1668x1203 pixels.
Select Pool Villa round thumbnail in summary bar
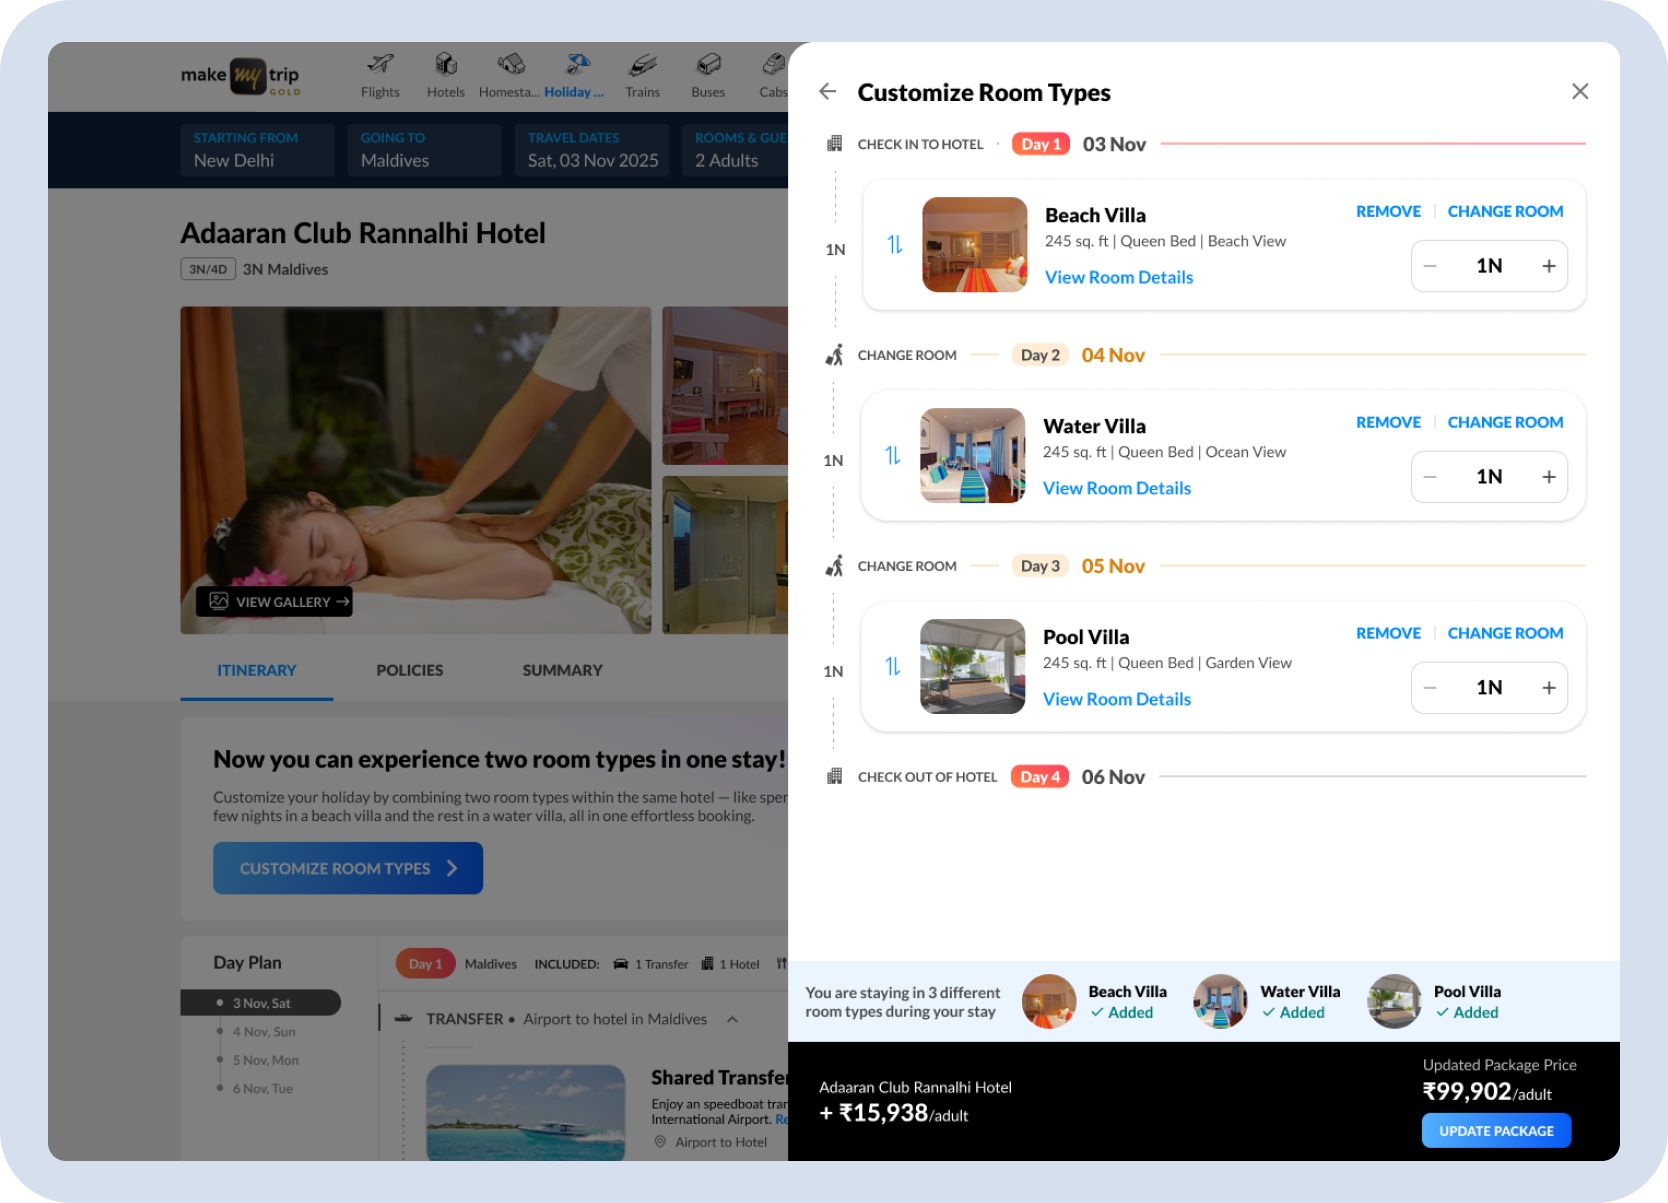[1395, 1002]
